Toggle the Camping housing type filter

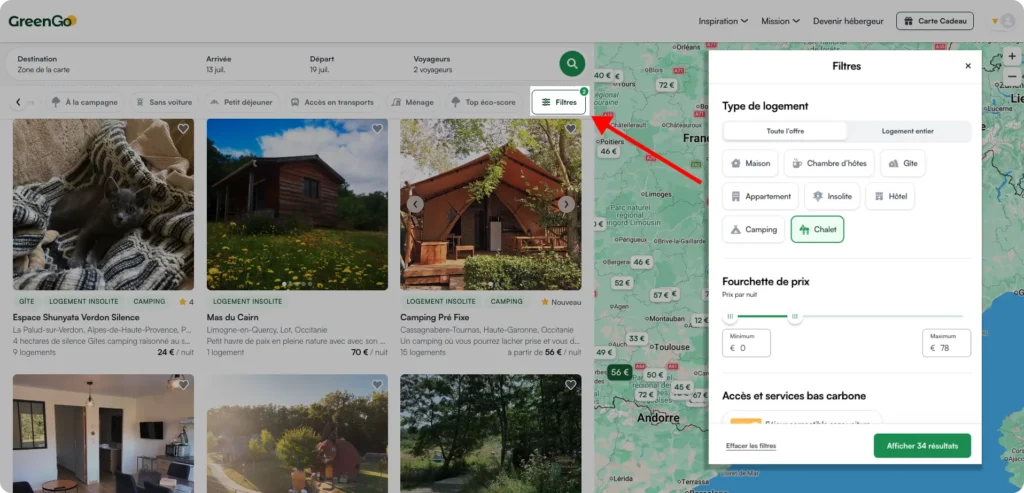coord(754,229)
